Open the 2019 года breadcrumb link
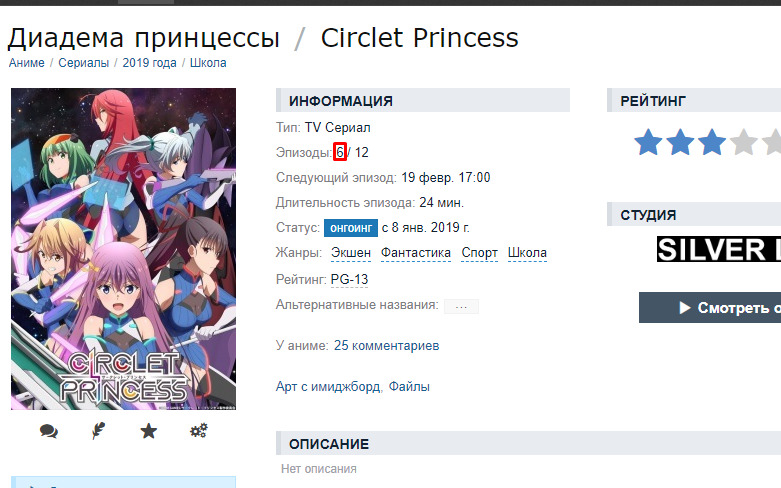Viewport: 781px width, 488px height. (149, 63)
